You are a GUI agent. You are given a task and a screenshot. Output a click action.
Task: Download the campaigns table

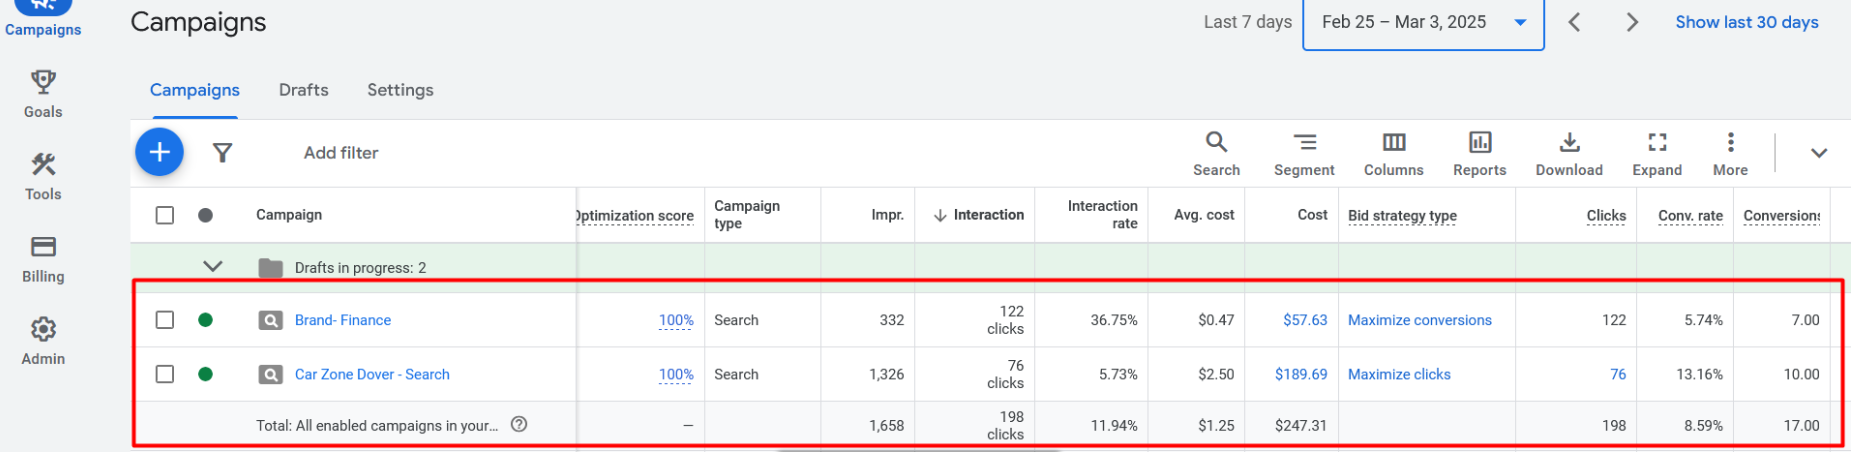point(1569,154)
